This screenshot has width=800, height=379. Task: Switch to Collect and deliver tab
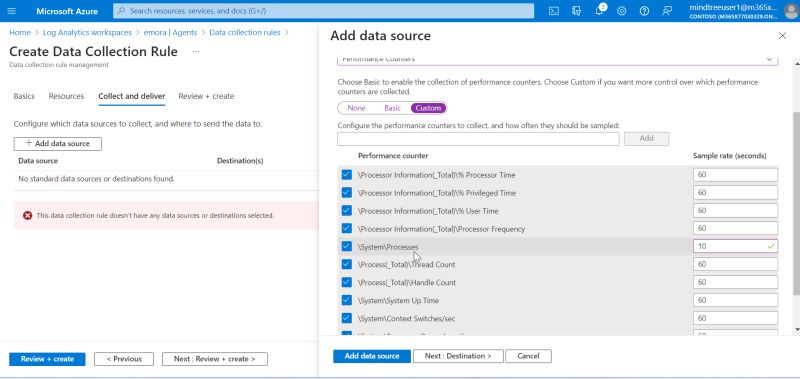[x=132, y=96]
